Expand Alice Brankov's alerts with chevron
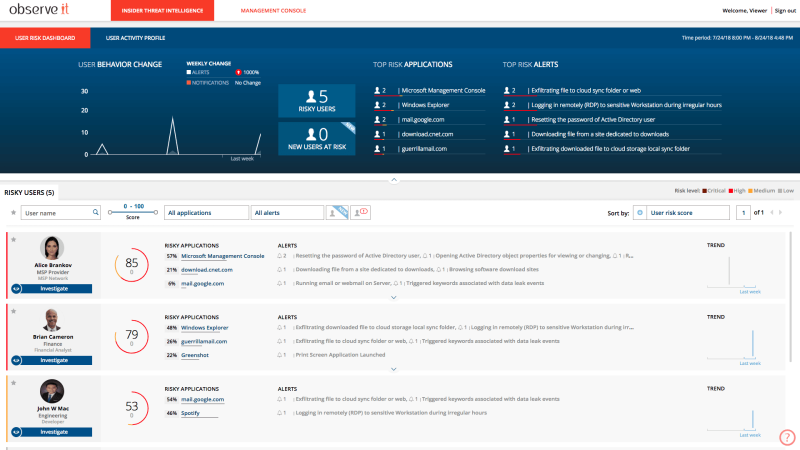 (x=394, y=297)
